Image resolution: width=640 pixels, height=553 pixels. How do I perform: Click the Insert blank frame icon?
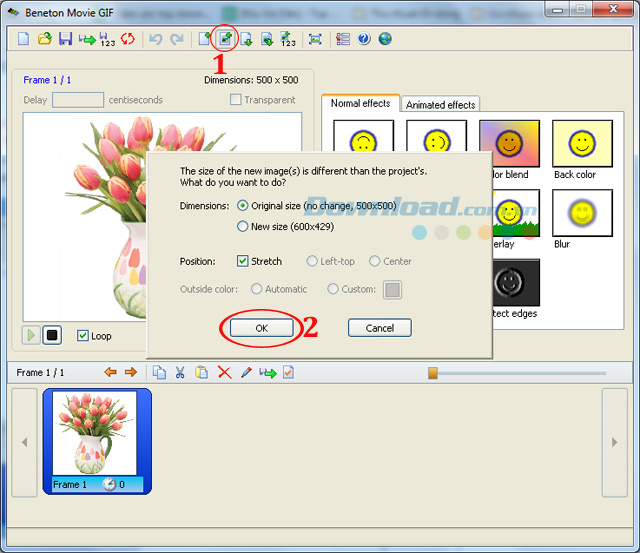204,39
